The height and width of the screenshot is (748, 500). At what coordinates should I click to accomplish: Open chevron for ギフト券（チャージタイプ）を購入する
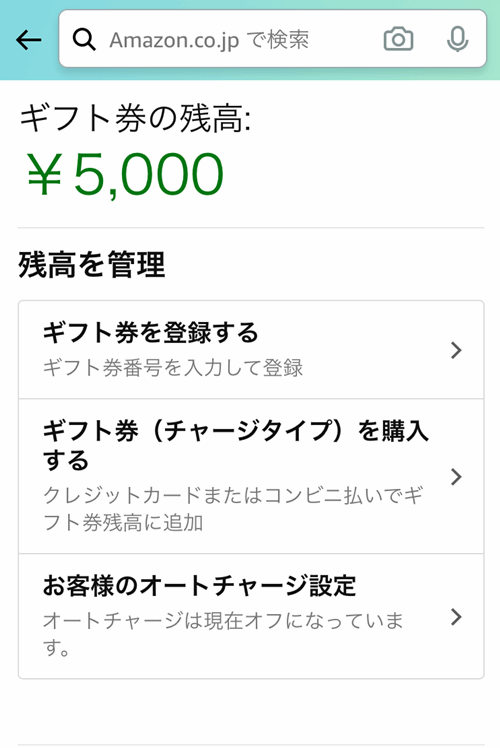coord(456,477)
